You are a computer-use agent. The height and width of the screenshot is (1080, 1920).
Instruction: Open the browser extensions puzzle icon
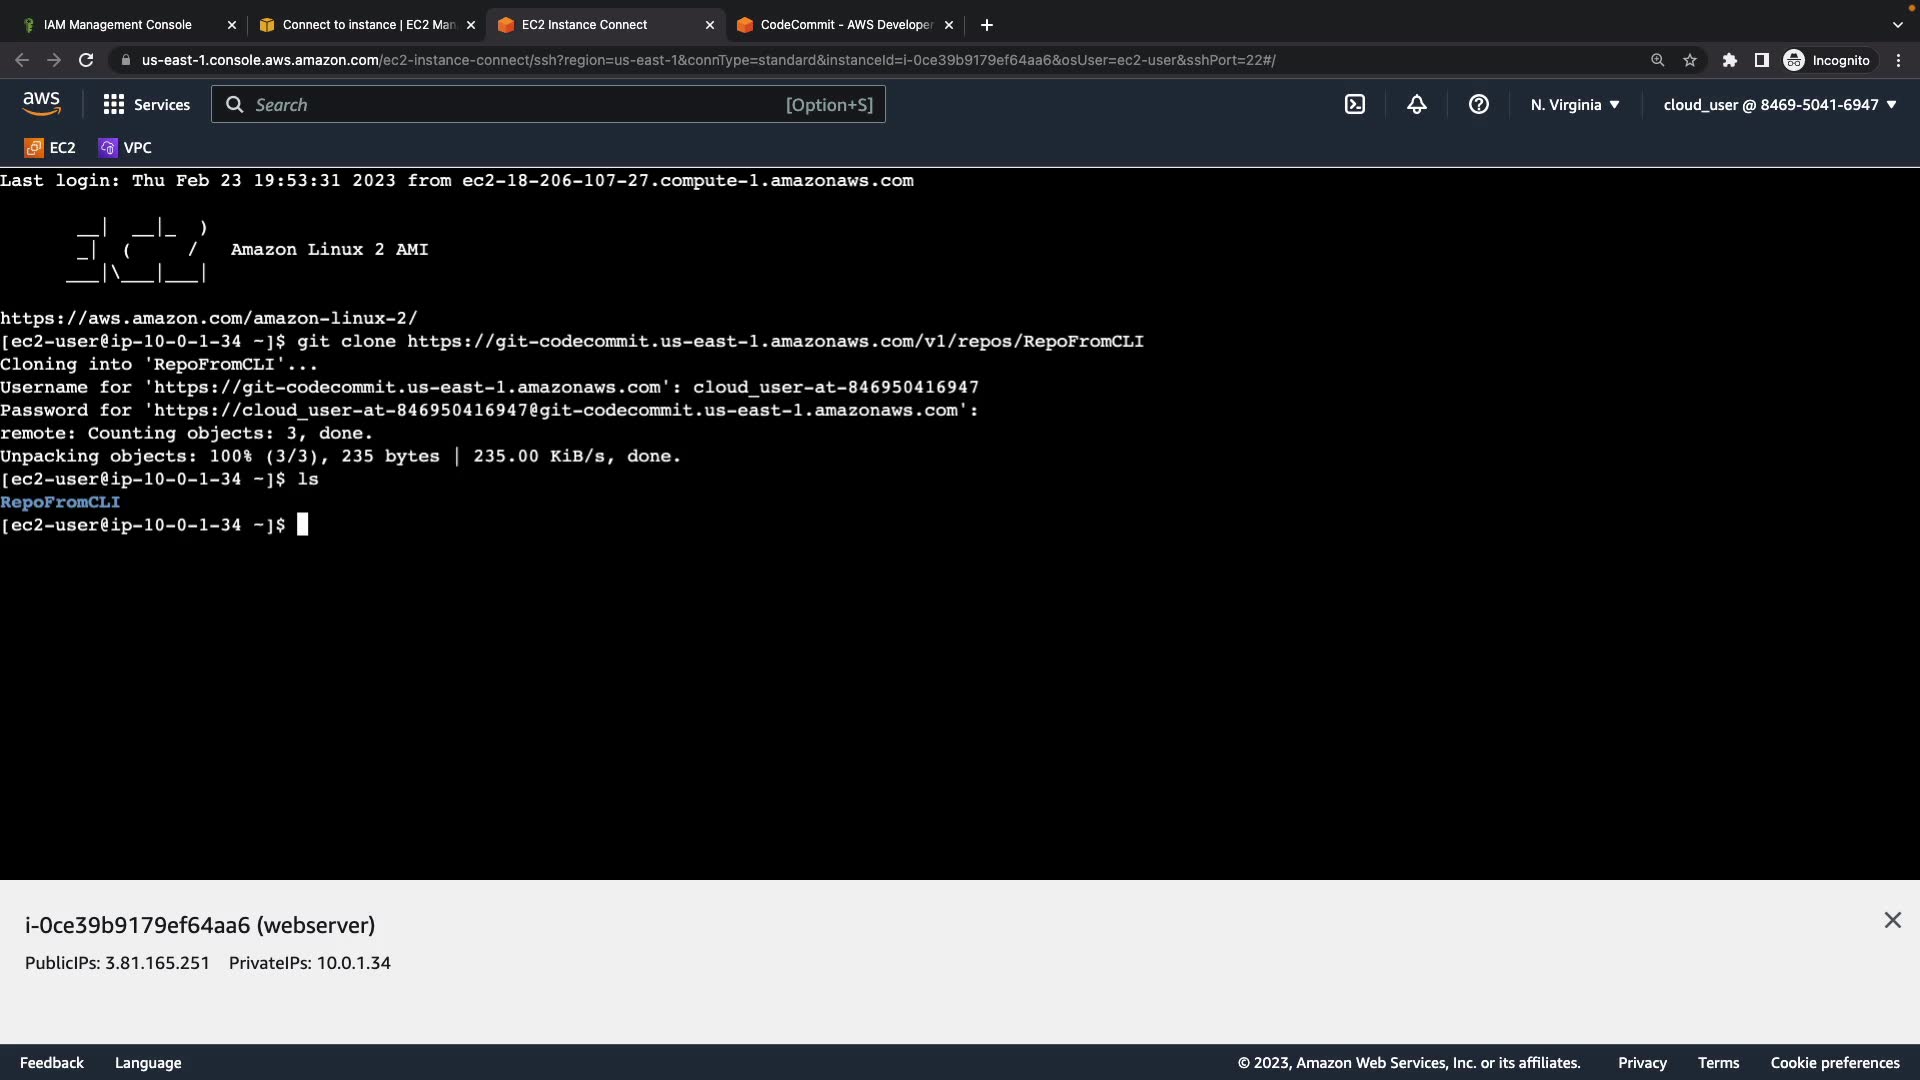click(x=1729, y=60)
